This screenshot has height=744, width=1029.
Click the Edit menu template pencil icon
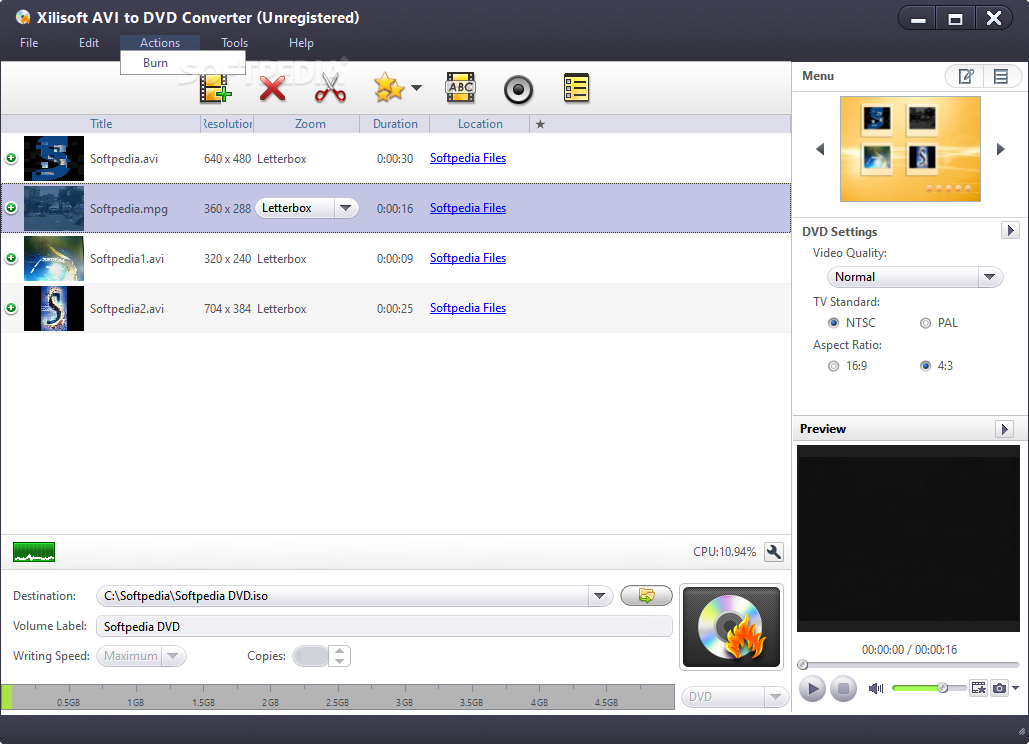point(966,76)
